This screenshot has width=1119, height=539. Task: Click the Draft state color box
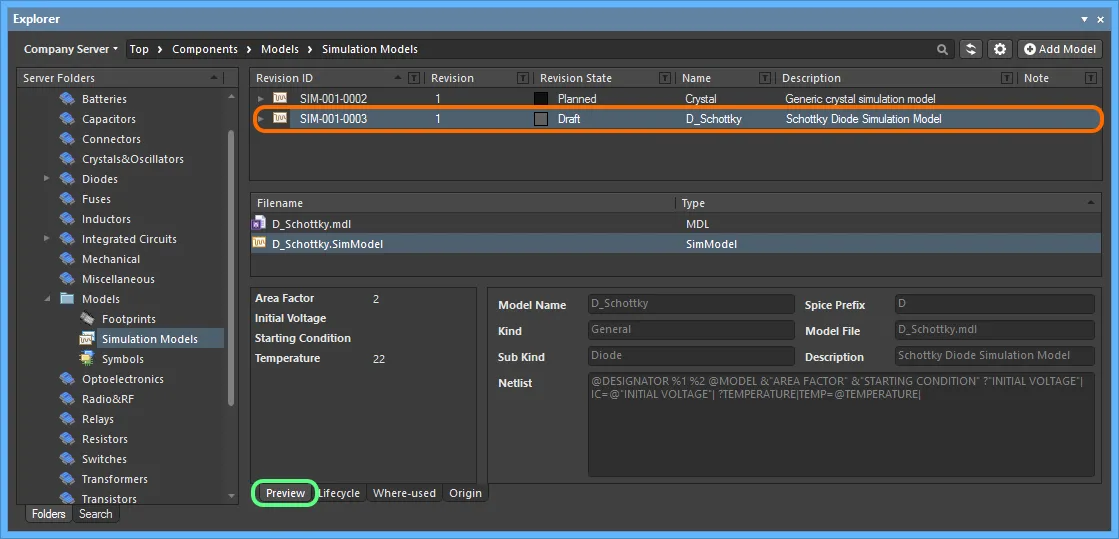pos(541,119)
